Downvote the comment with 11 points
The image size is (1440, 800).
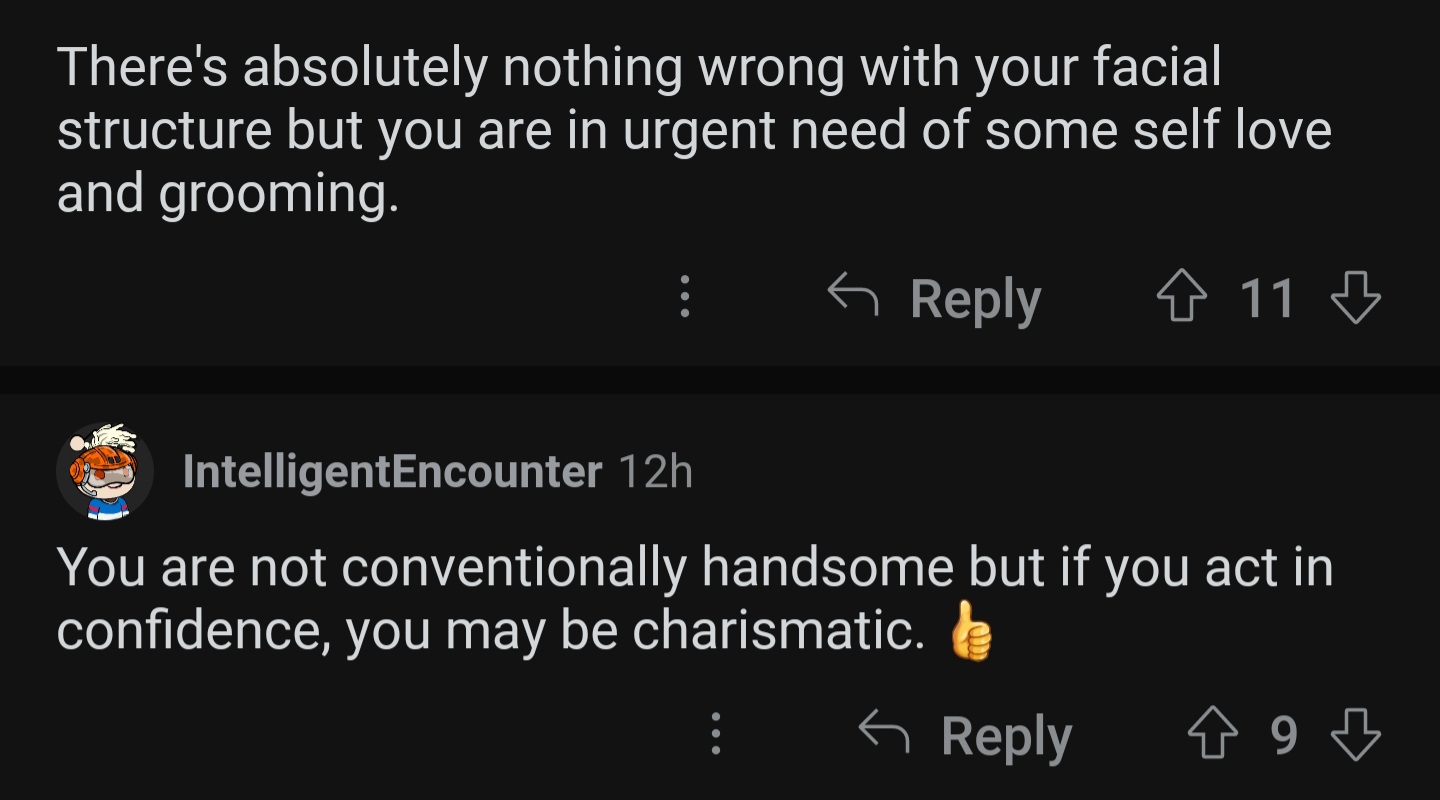[1356, 298]
